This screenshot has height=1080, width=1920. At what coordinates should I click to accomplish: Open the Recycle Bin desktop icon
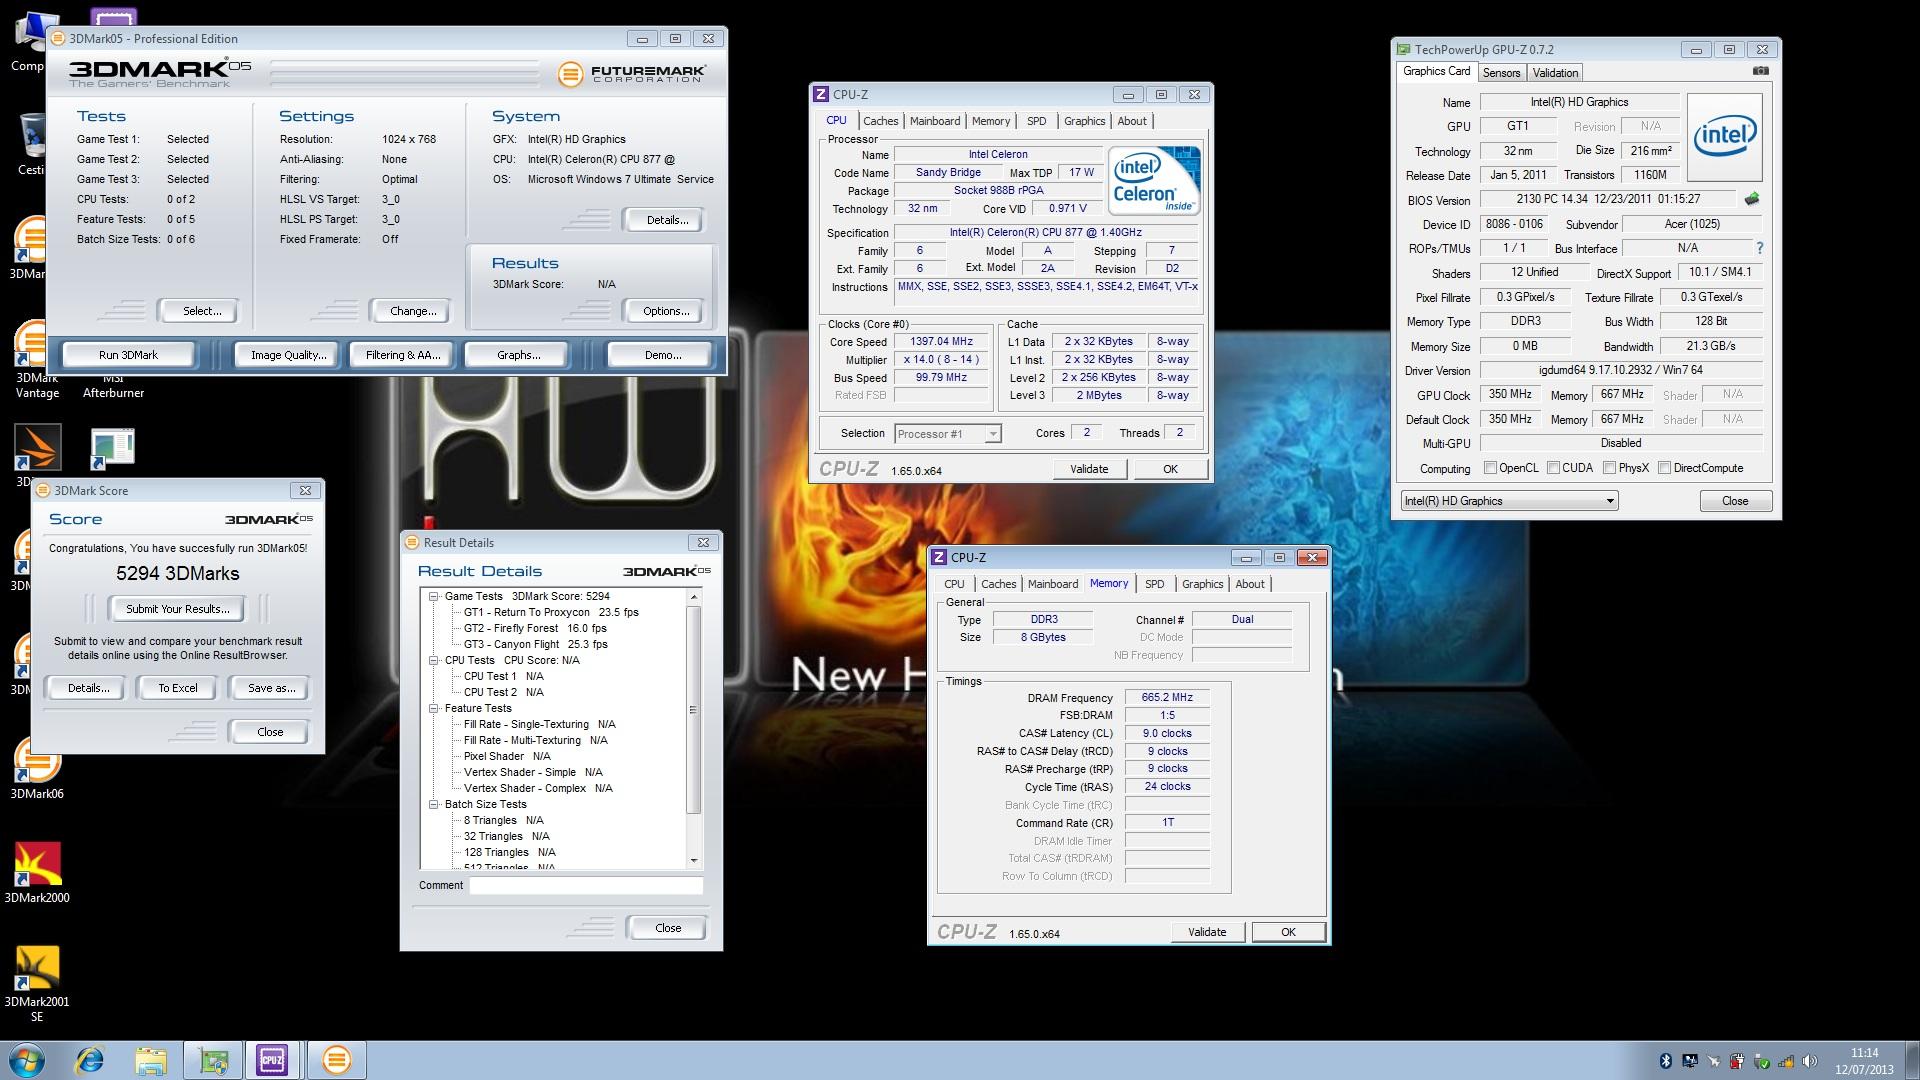[32, 143]
